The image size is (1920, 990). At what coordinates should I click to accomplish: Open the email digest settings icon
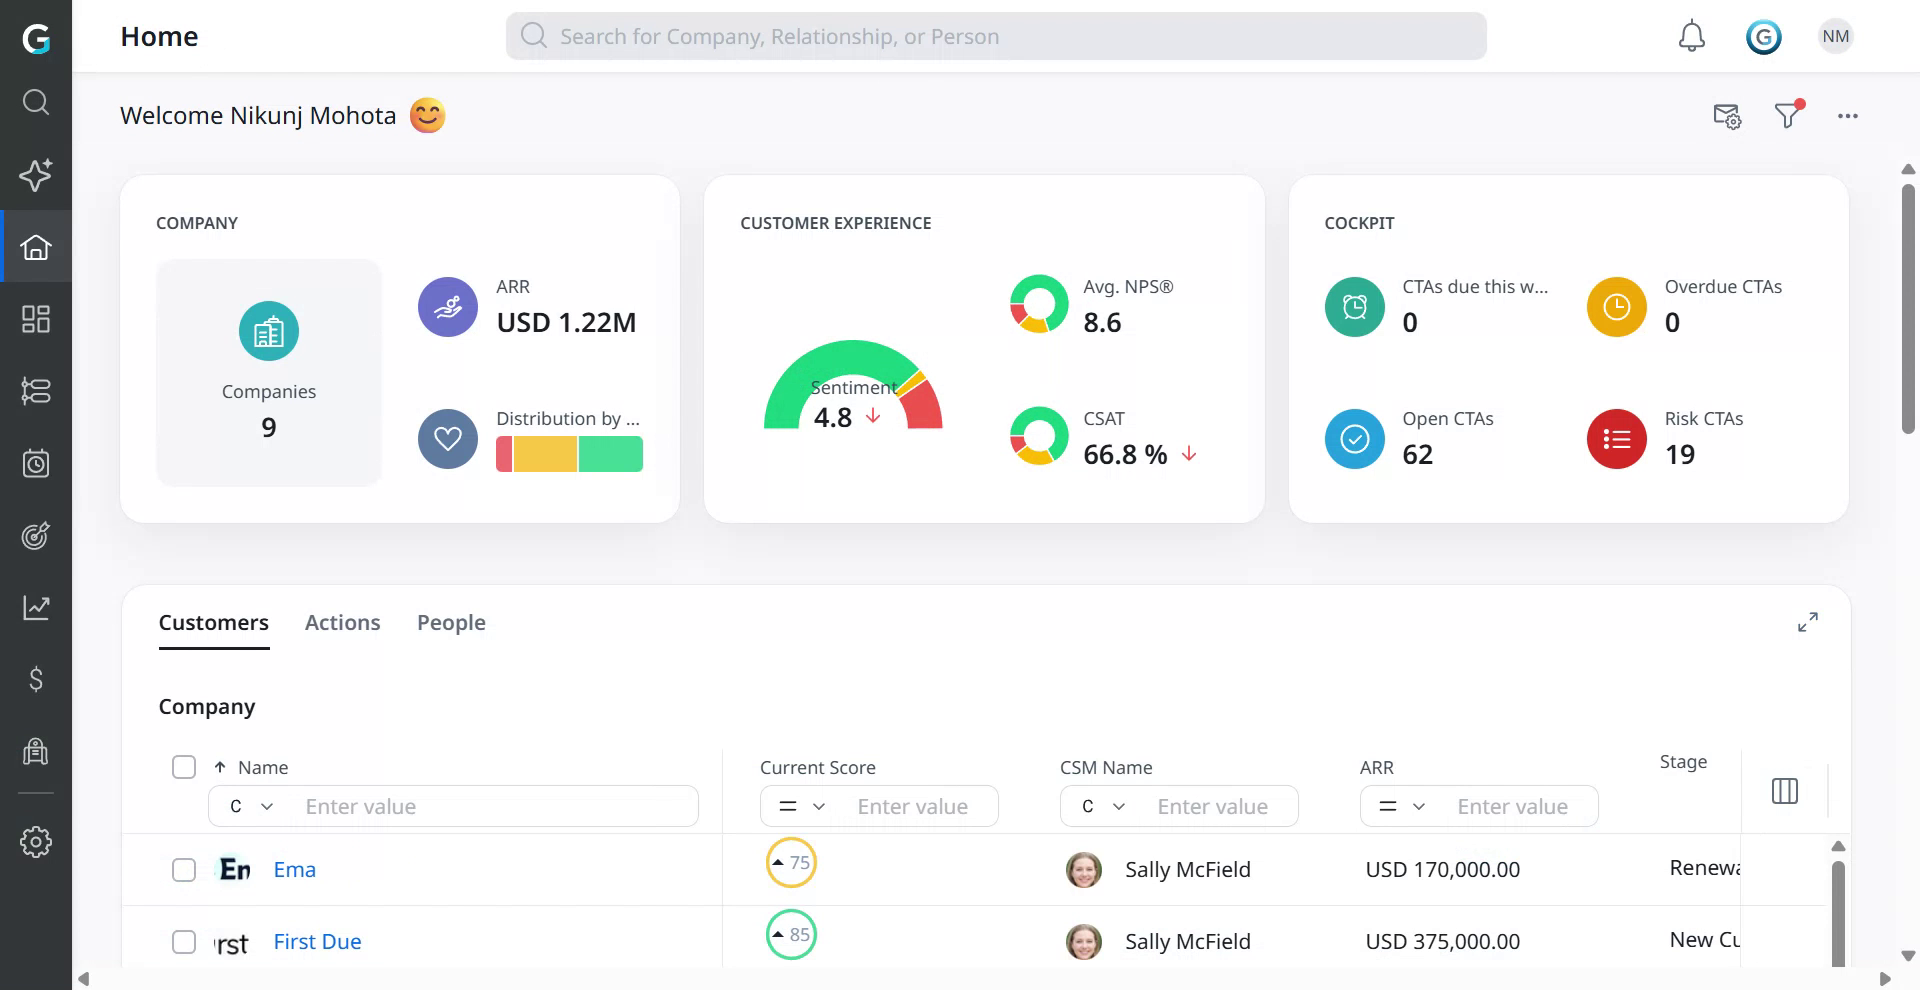(x=1727, y=116)
